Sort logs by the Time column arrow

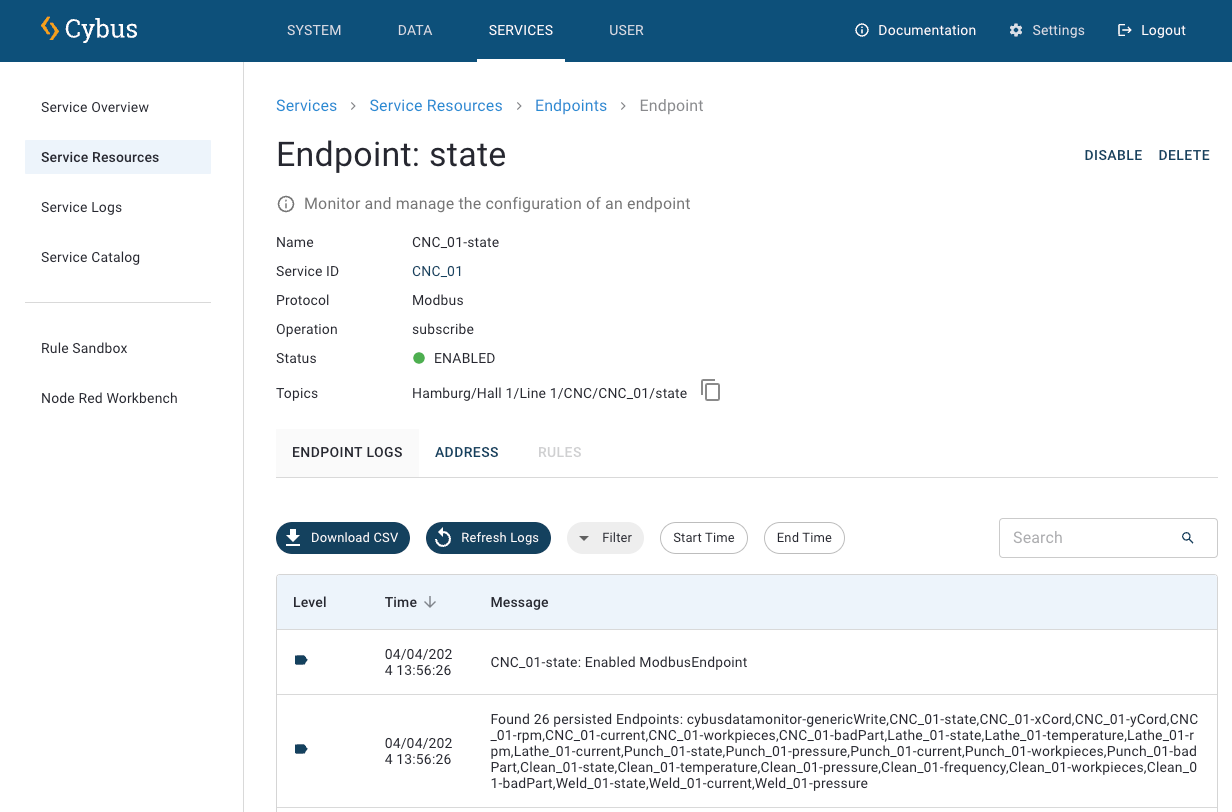[x=430, y=602]
